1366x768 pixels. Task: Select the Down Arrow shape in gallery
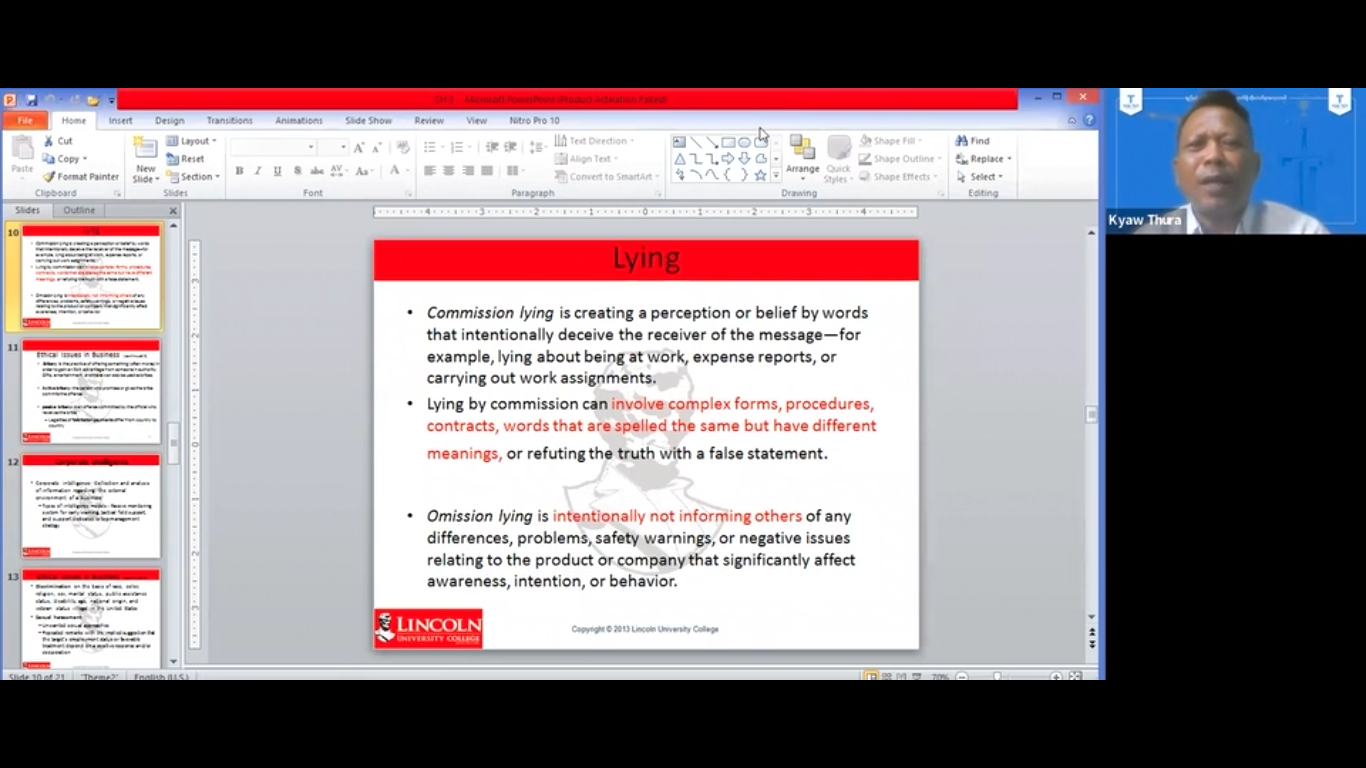click(x=745, y=159)
